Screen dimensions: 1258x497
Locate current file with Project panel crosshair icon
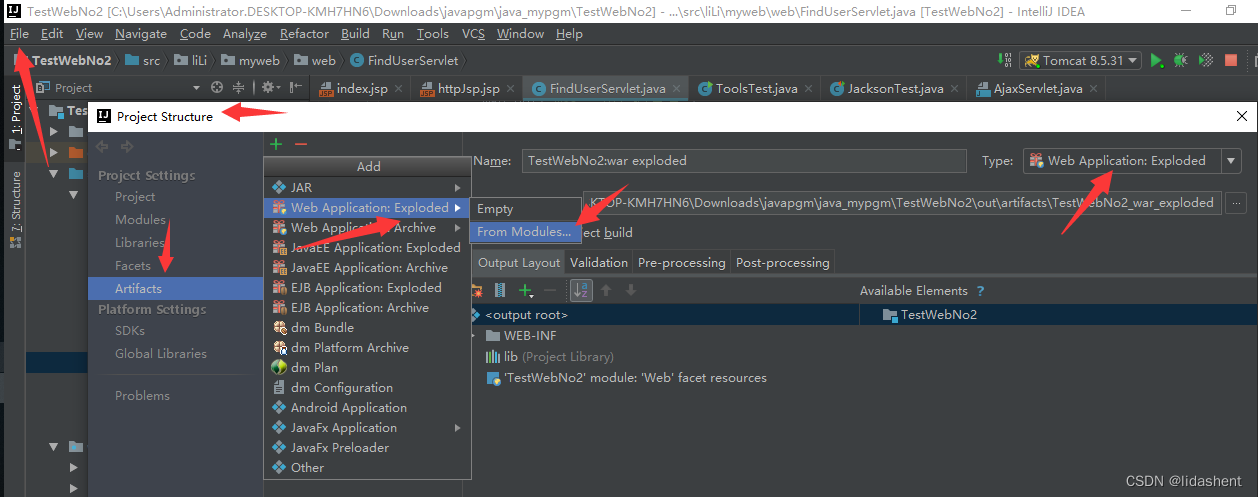(217, 88)
